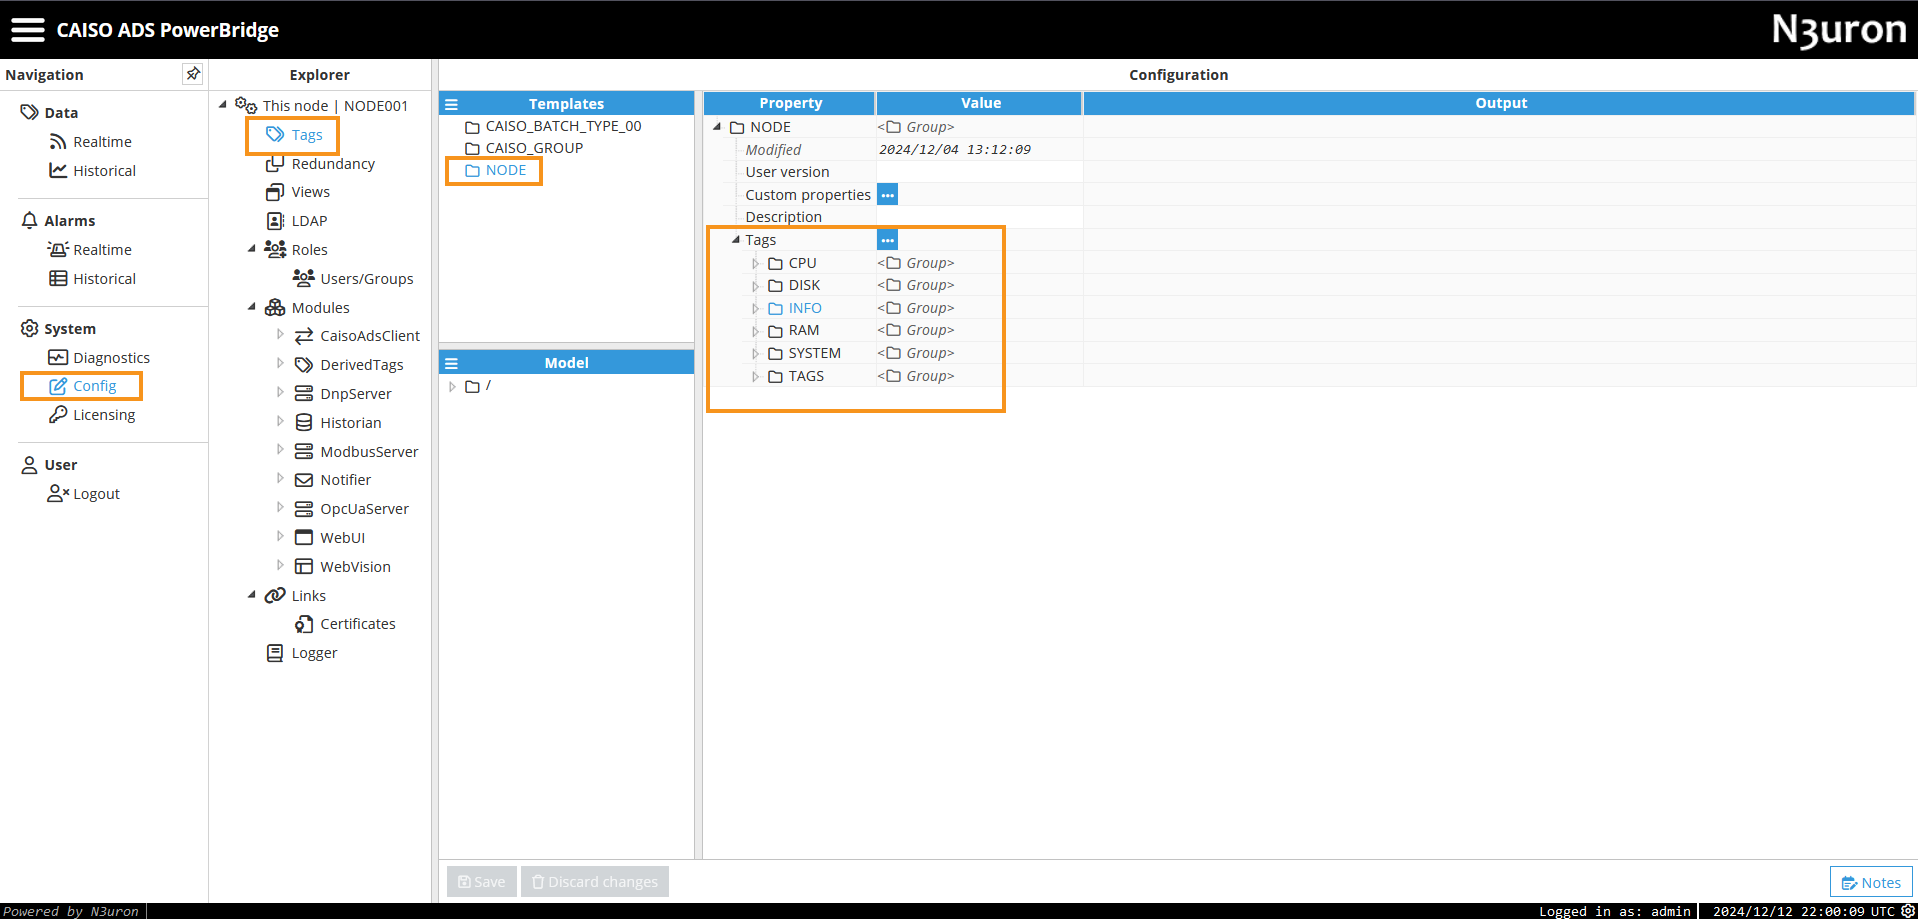Click the DnpServer module icon
The height and width of the screenshot is (919, 1918).
[x=304, y=394]
